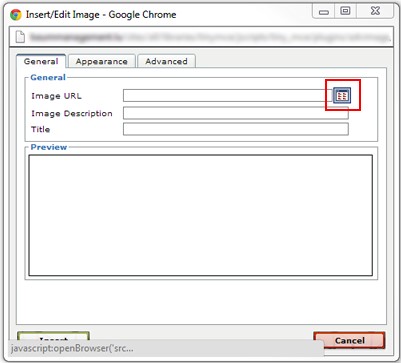This screenshot has width=401, height=363.
Task: Open the Advanced tab
Action: (166, 61)
